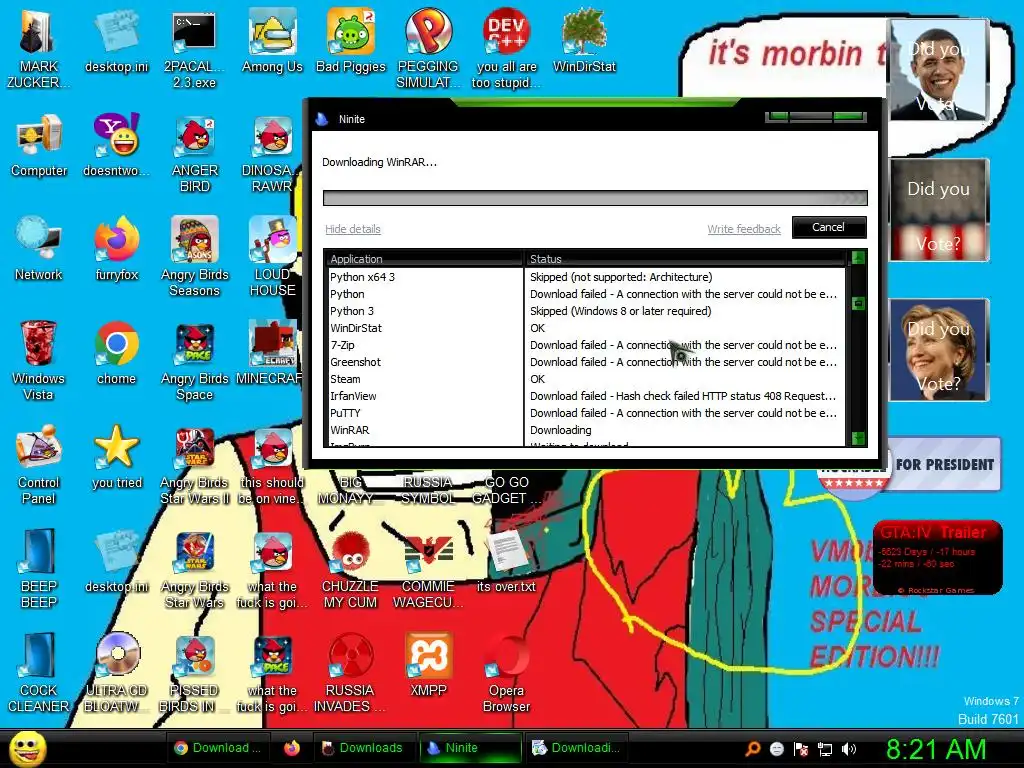Open 2PACAL 2.3.exe desktop shortcut
The image size is (1024, 768).
(194, 49)
